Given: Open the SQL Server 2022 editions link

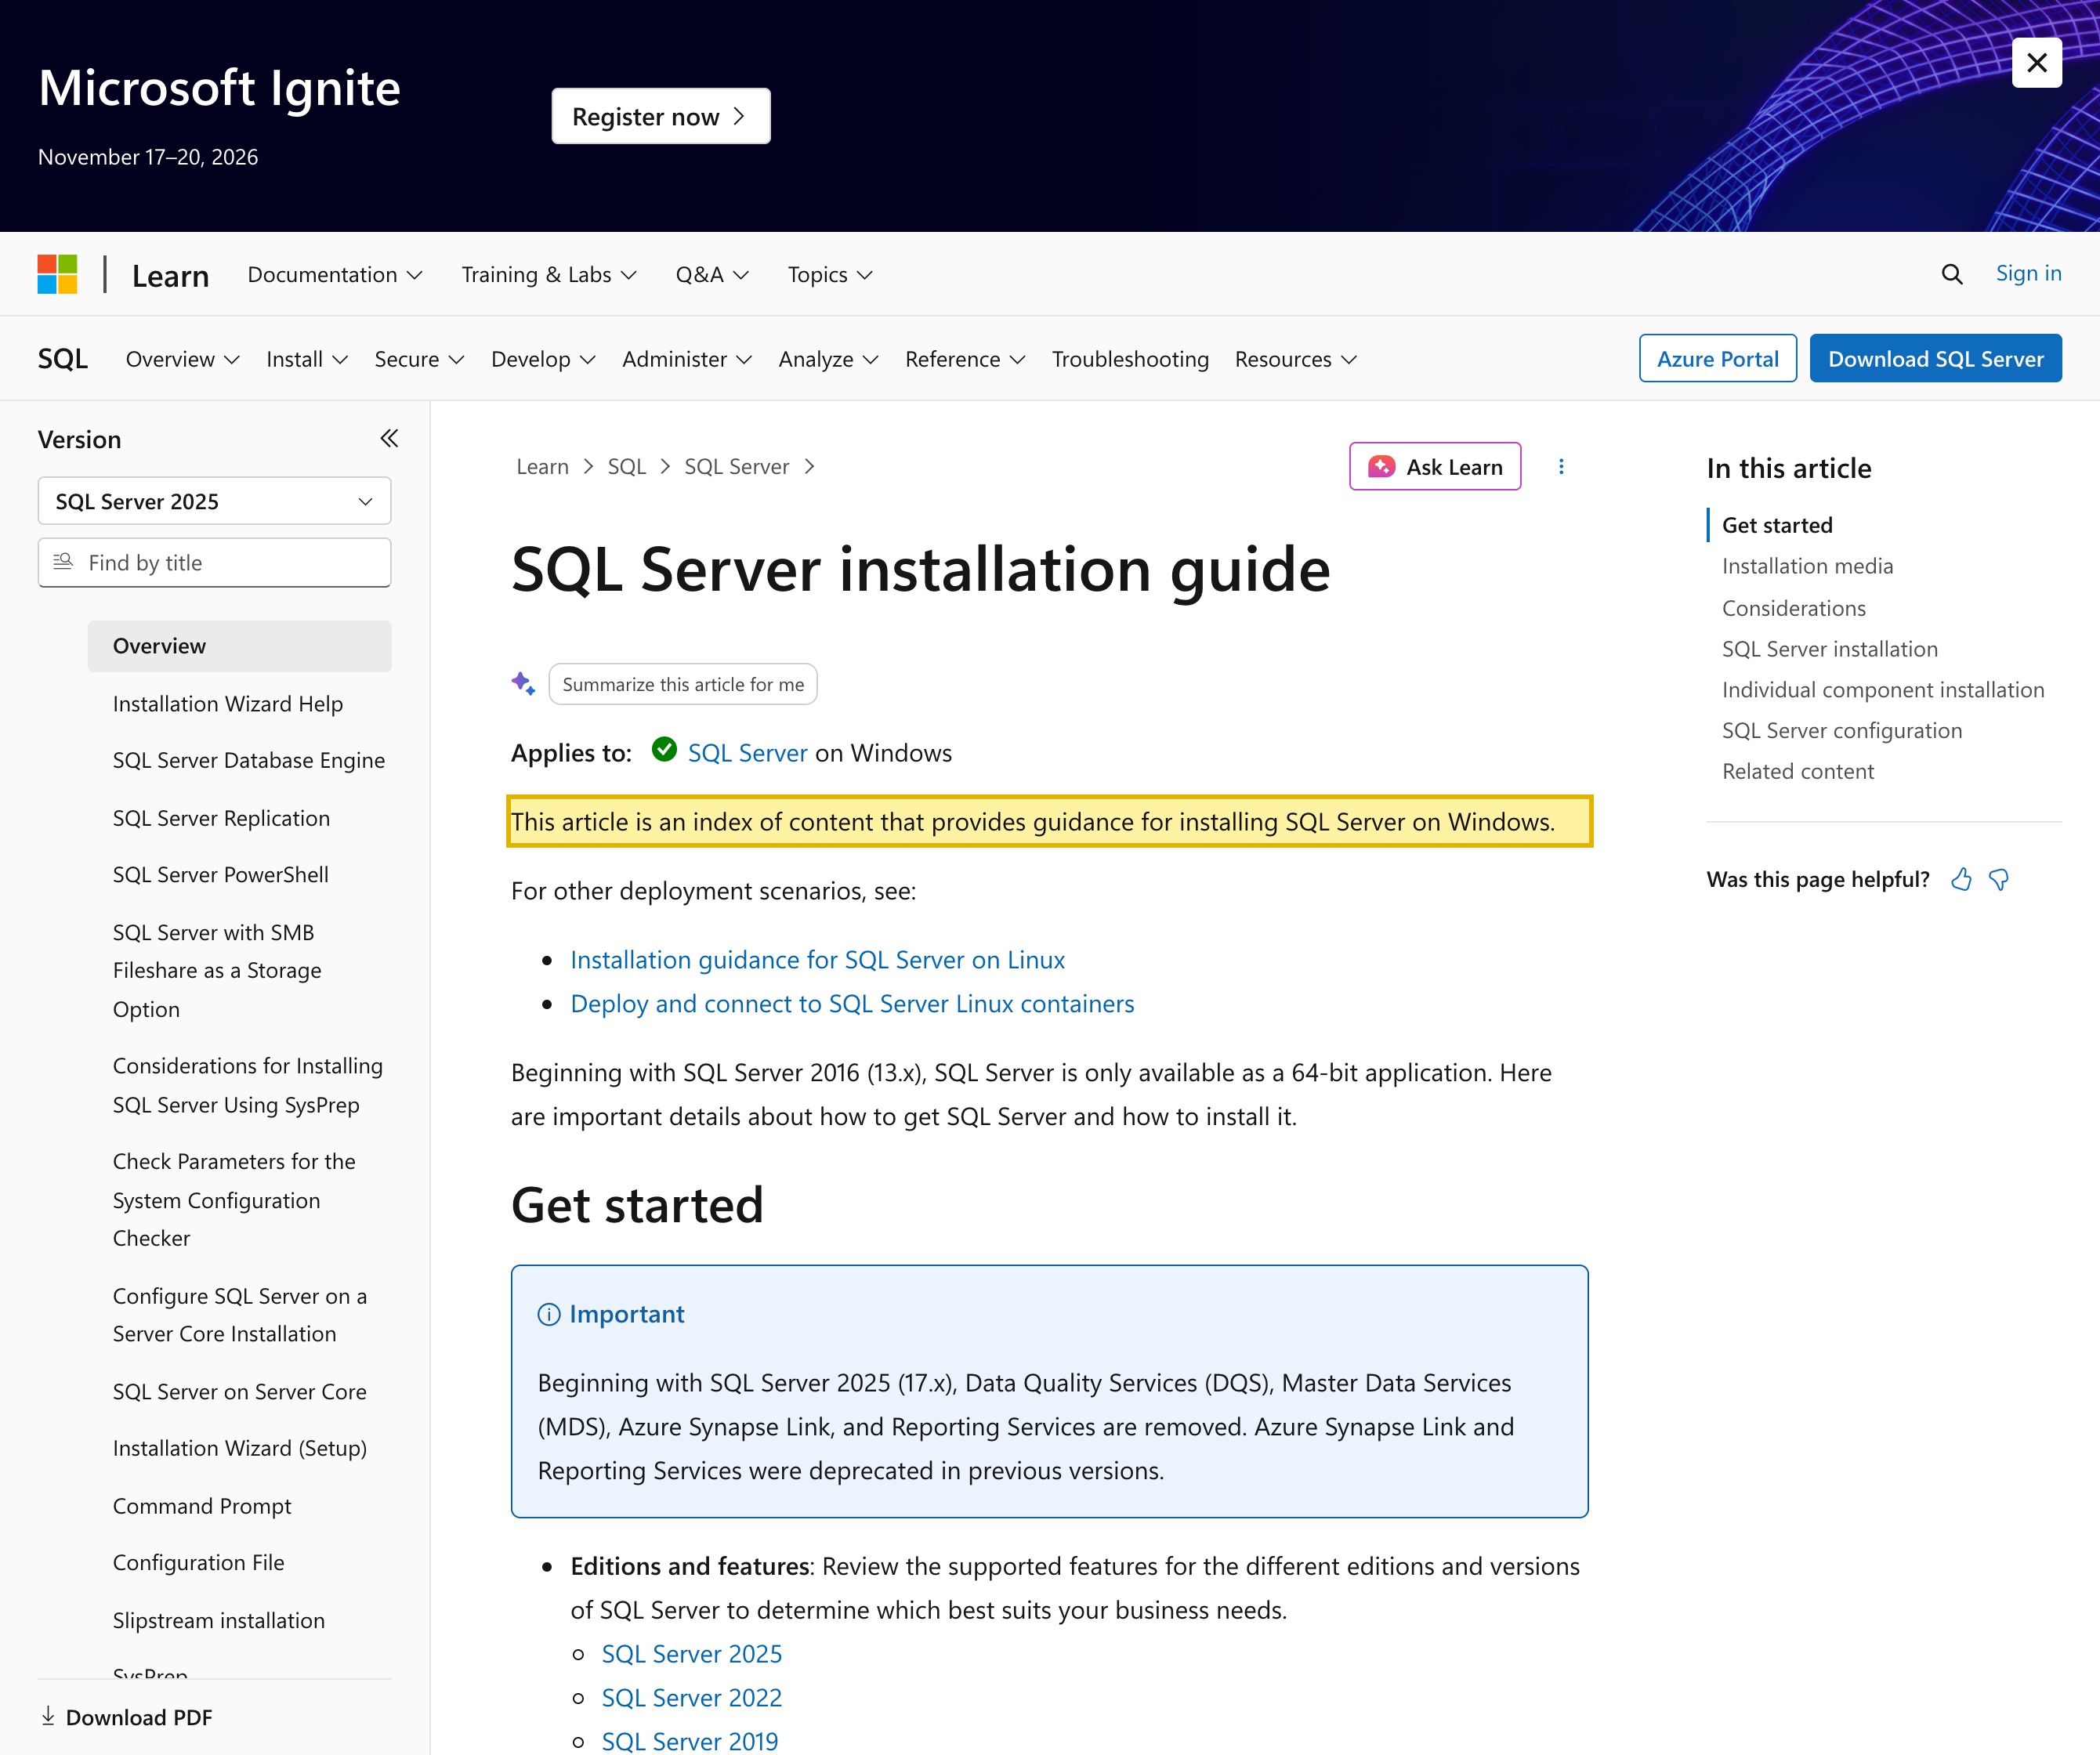Looking at the screenshot, I should pyautogui.click(x=691, y=1698).
